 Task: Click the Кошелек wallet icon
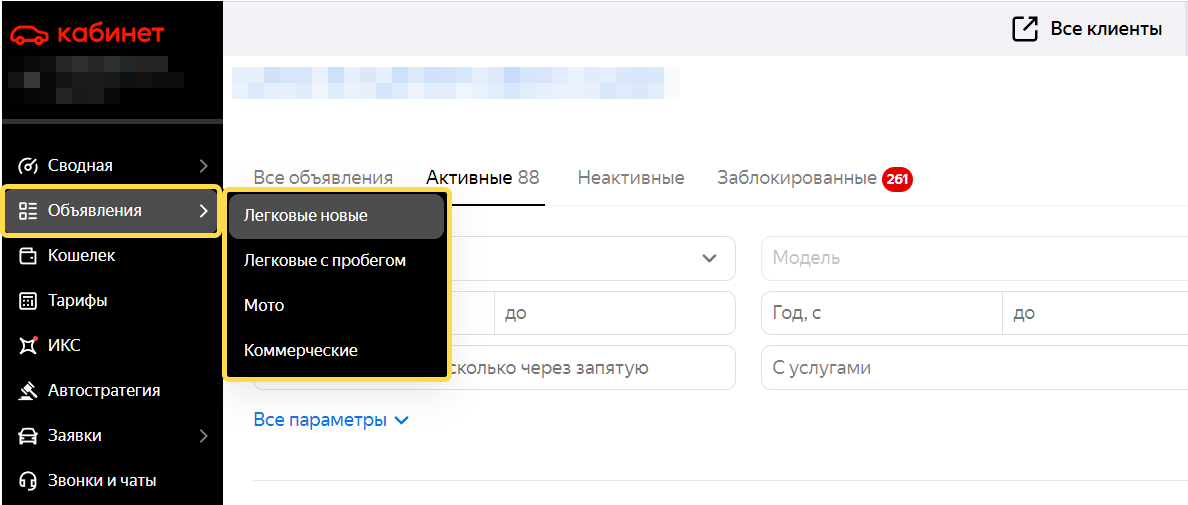tap(28, 256)
